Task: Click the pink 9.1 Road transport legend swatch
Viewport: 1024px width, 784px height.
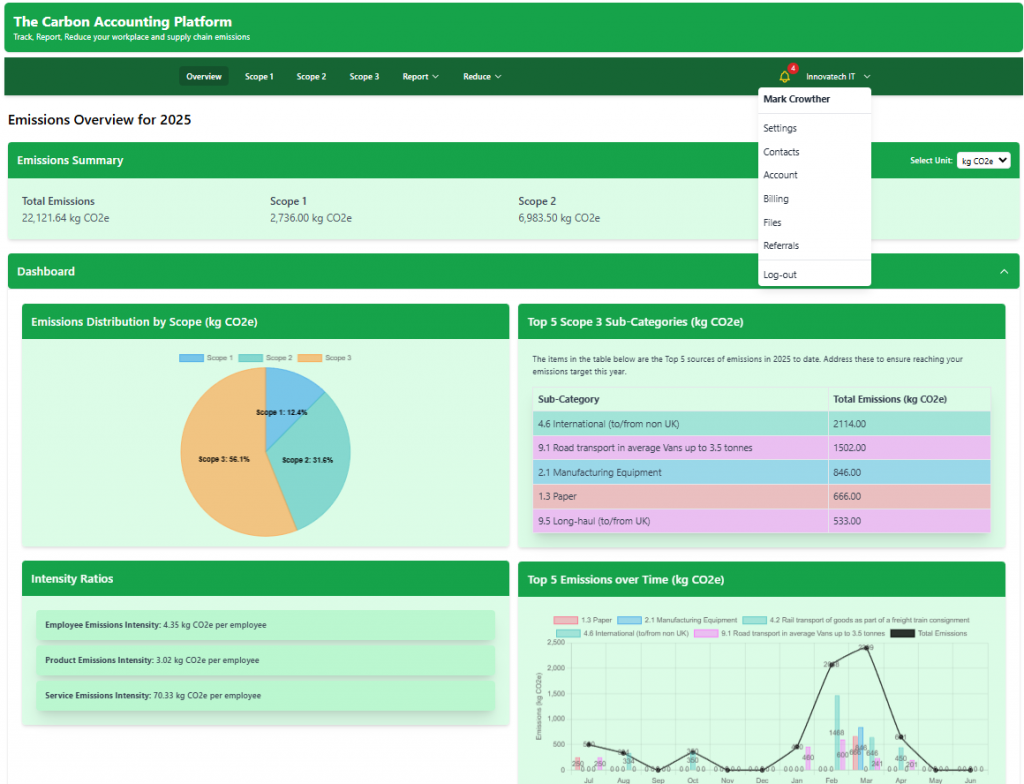Action: (707, 633)
